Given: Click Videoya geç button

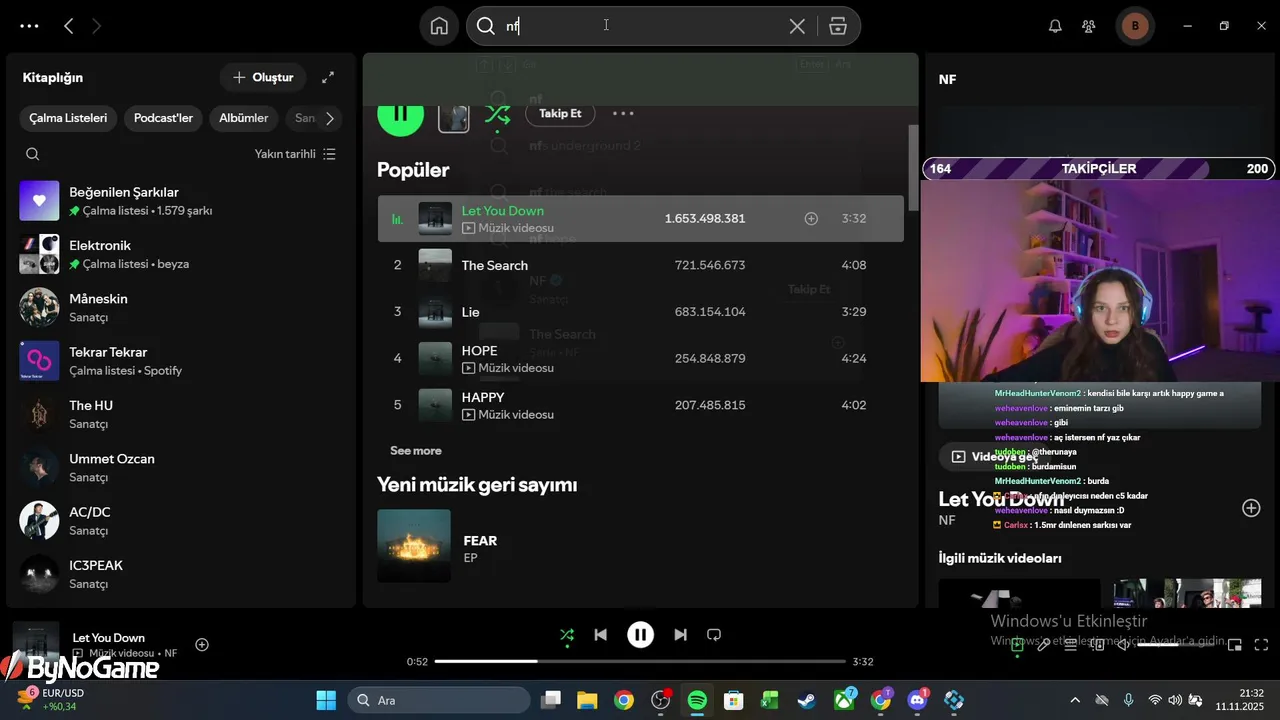Looking at the screenshot, I should point(995,456).
